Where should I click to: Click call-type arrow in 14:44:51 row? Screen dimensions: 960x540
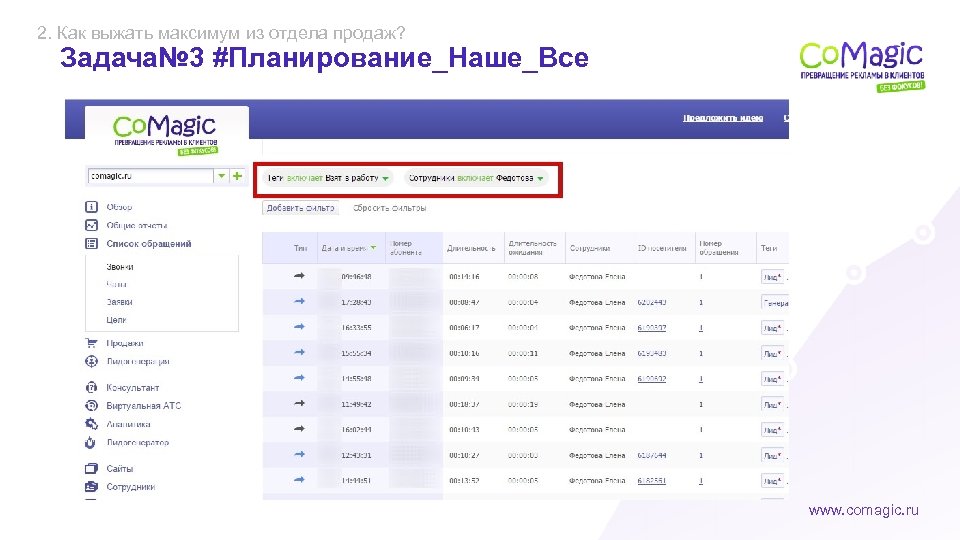299,479
